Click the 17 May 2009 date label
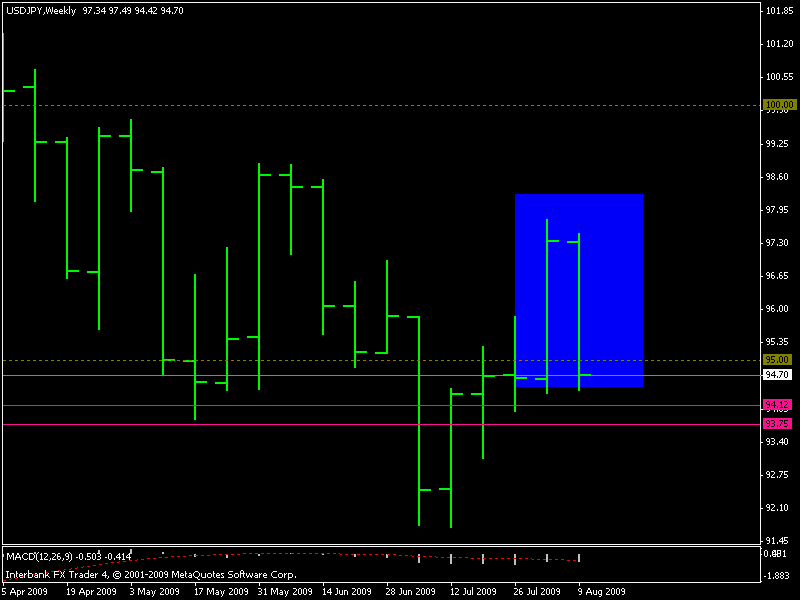 click(221, 592)
